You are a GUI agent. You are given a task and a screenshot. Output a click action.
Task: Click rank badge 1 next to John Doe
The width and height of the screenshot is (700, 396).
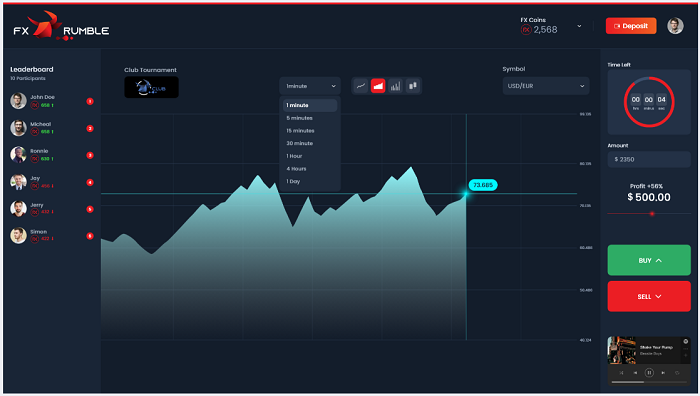pyautogui.click(x=90, y=101)
